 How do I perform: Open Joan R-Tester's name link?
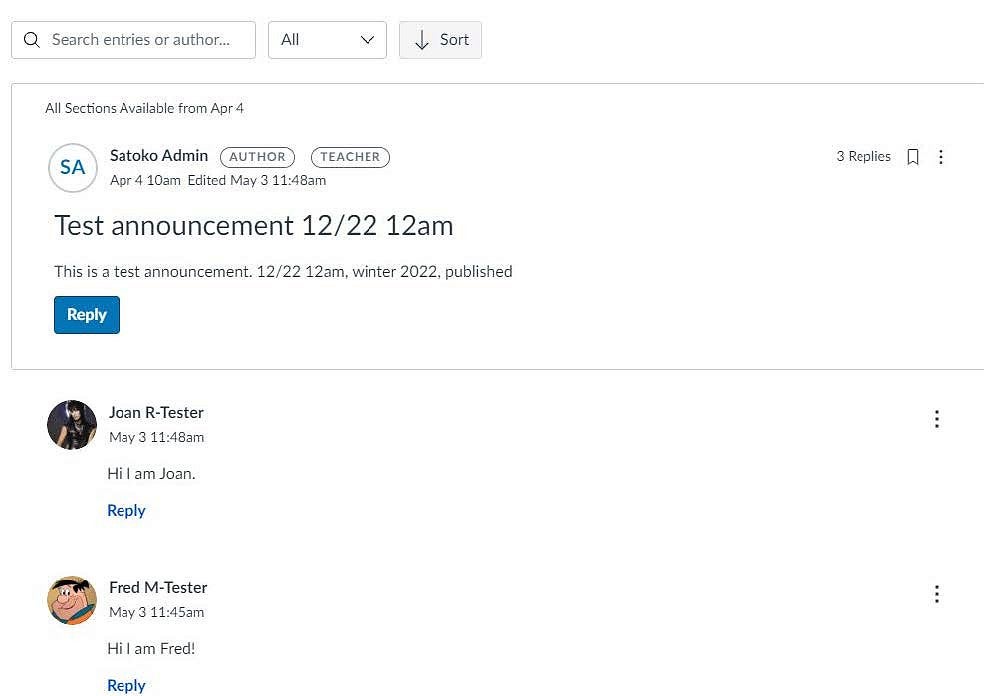click(x=156, y=412)
